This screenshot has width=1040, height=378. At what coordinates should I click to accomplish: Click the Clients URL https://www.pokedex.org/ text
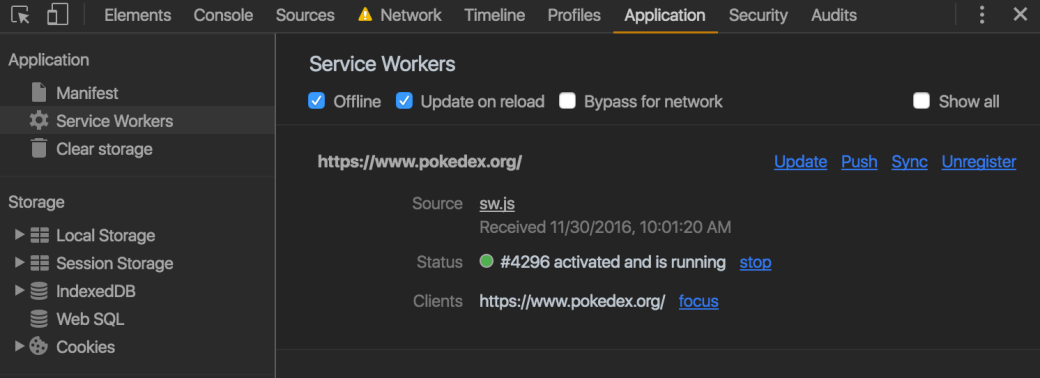572,302
